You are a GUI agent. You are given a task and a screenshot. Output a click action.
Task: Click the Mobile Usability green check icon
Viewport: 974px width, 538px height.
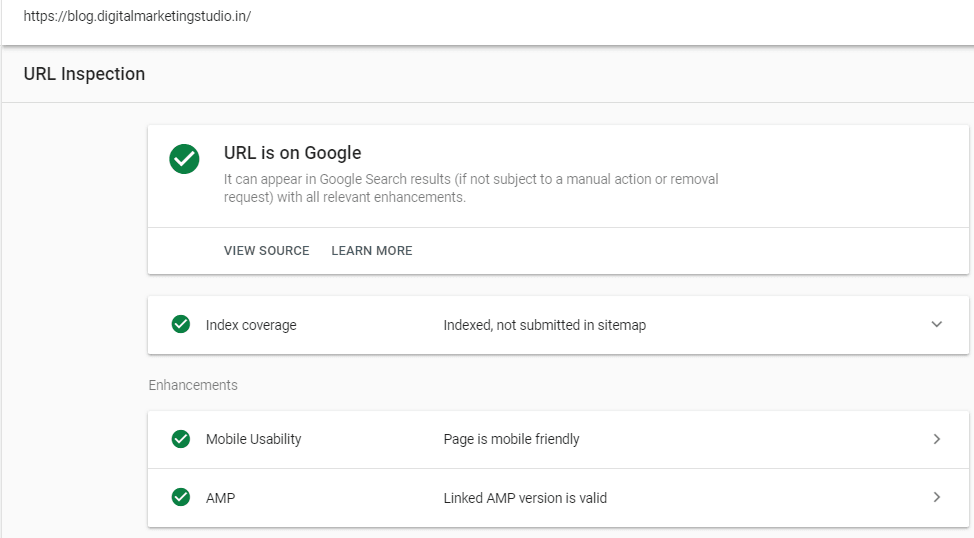(181, 439)
